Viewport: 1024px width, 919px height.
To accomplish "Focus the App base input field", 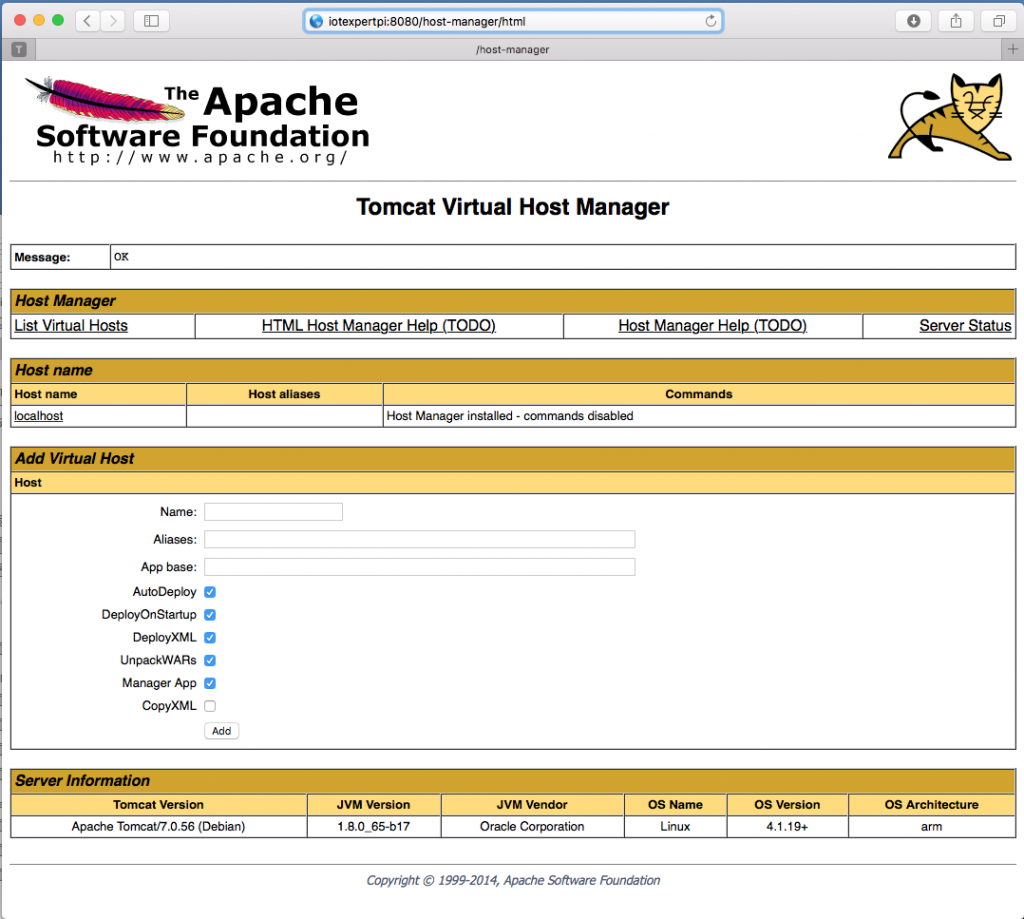I will point(419,566).
